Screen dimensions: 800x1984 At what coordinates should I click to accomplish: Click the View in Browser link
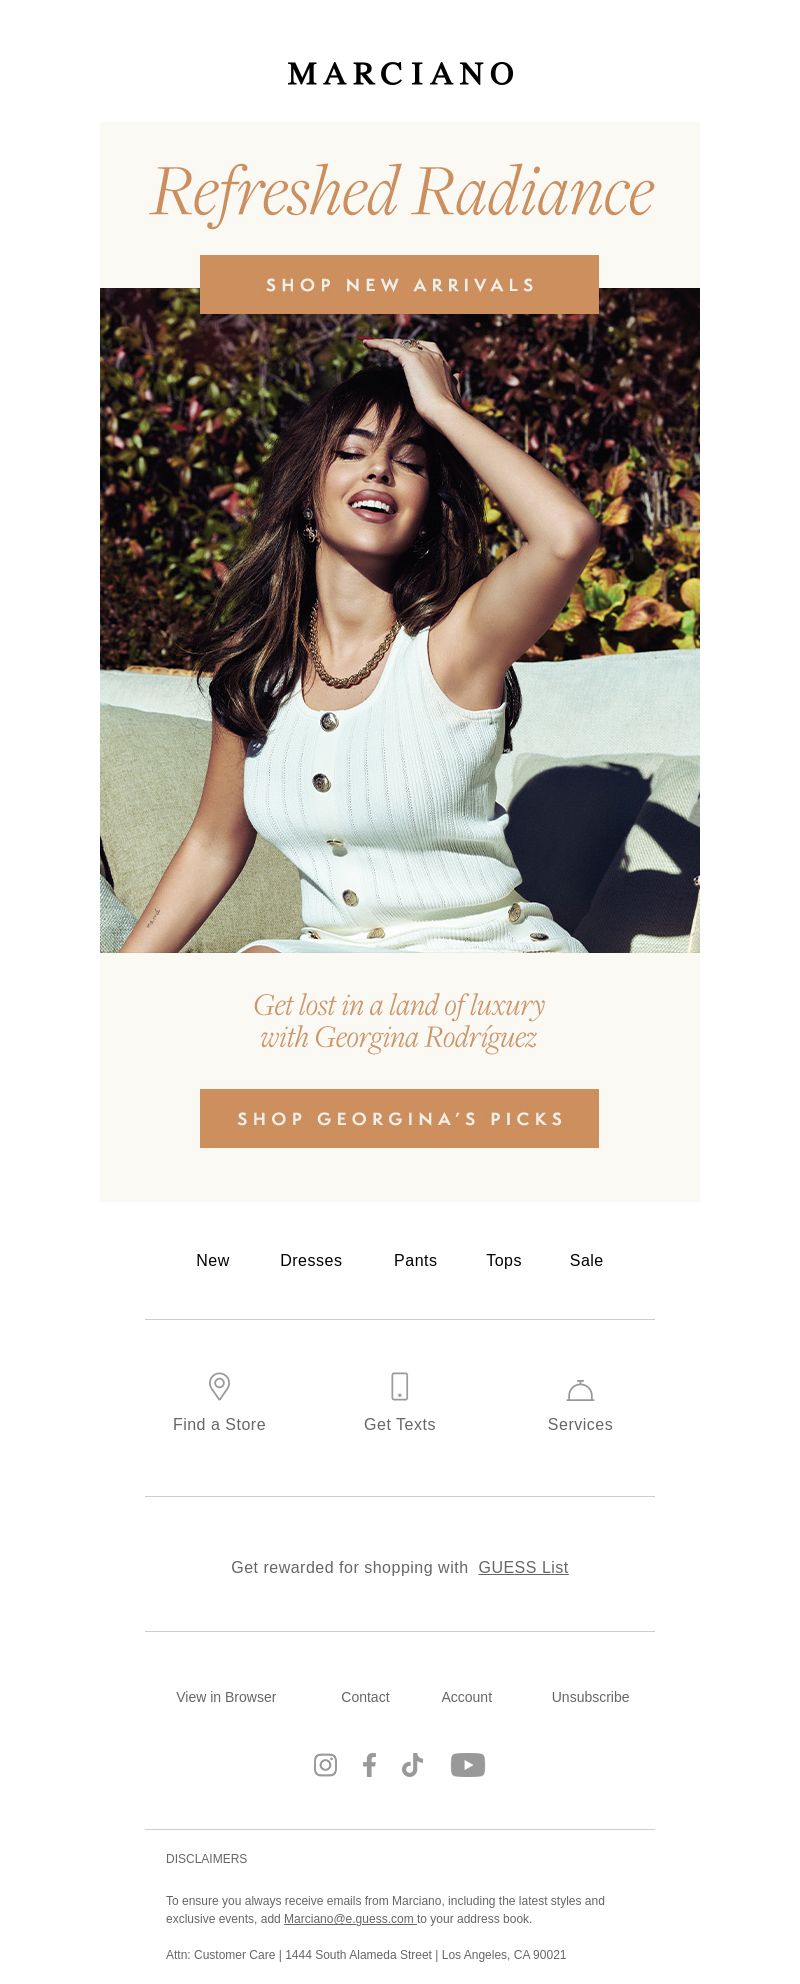point(226,1697)
